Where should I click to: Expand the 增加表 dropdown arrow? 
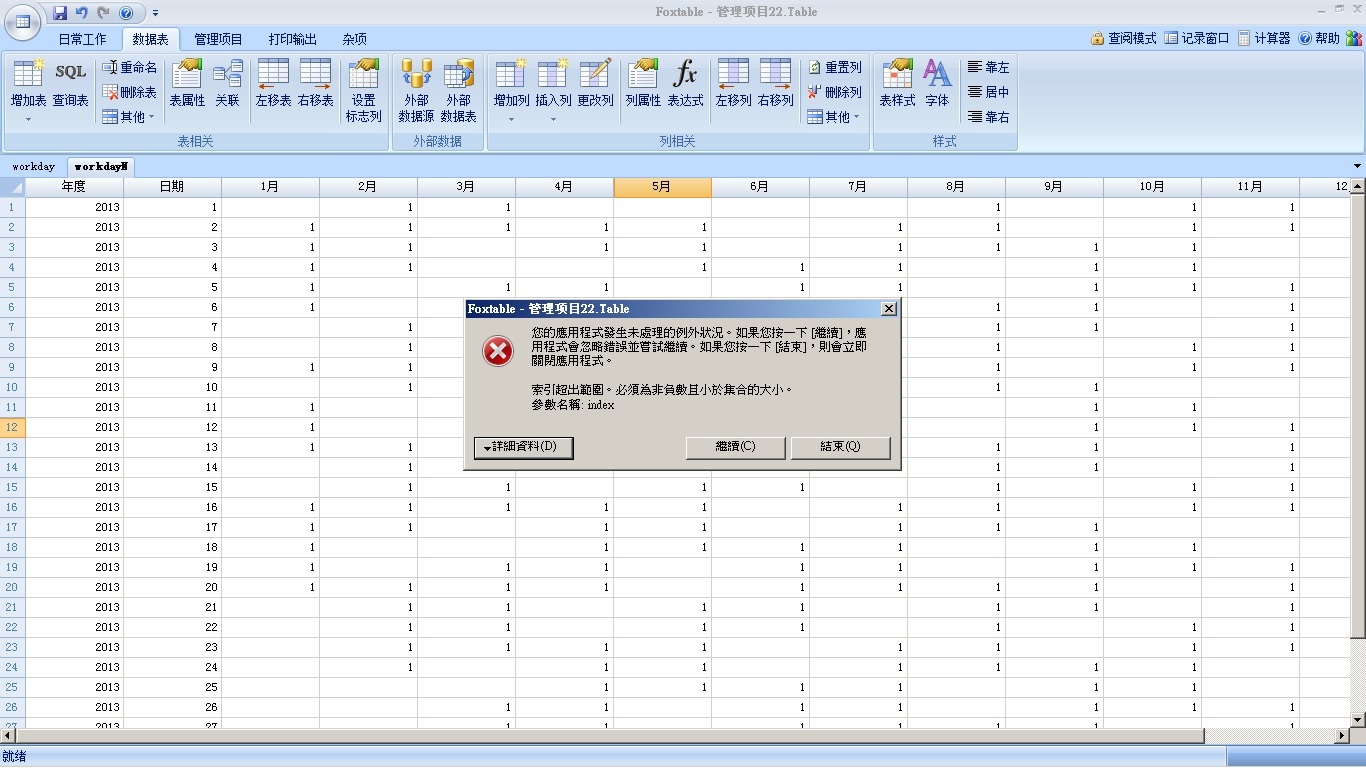point(28,119)
